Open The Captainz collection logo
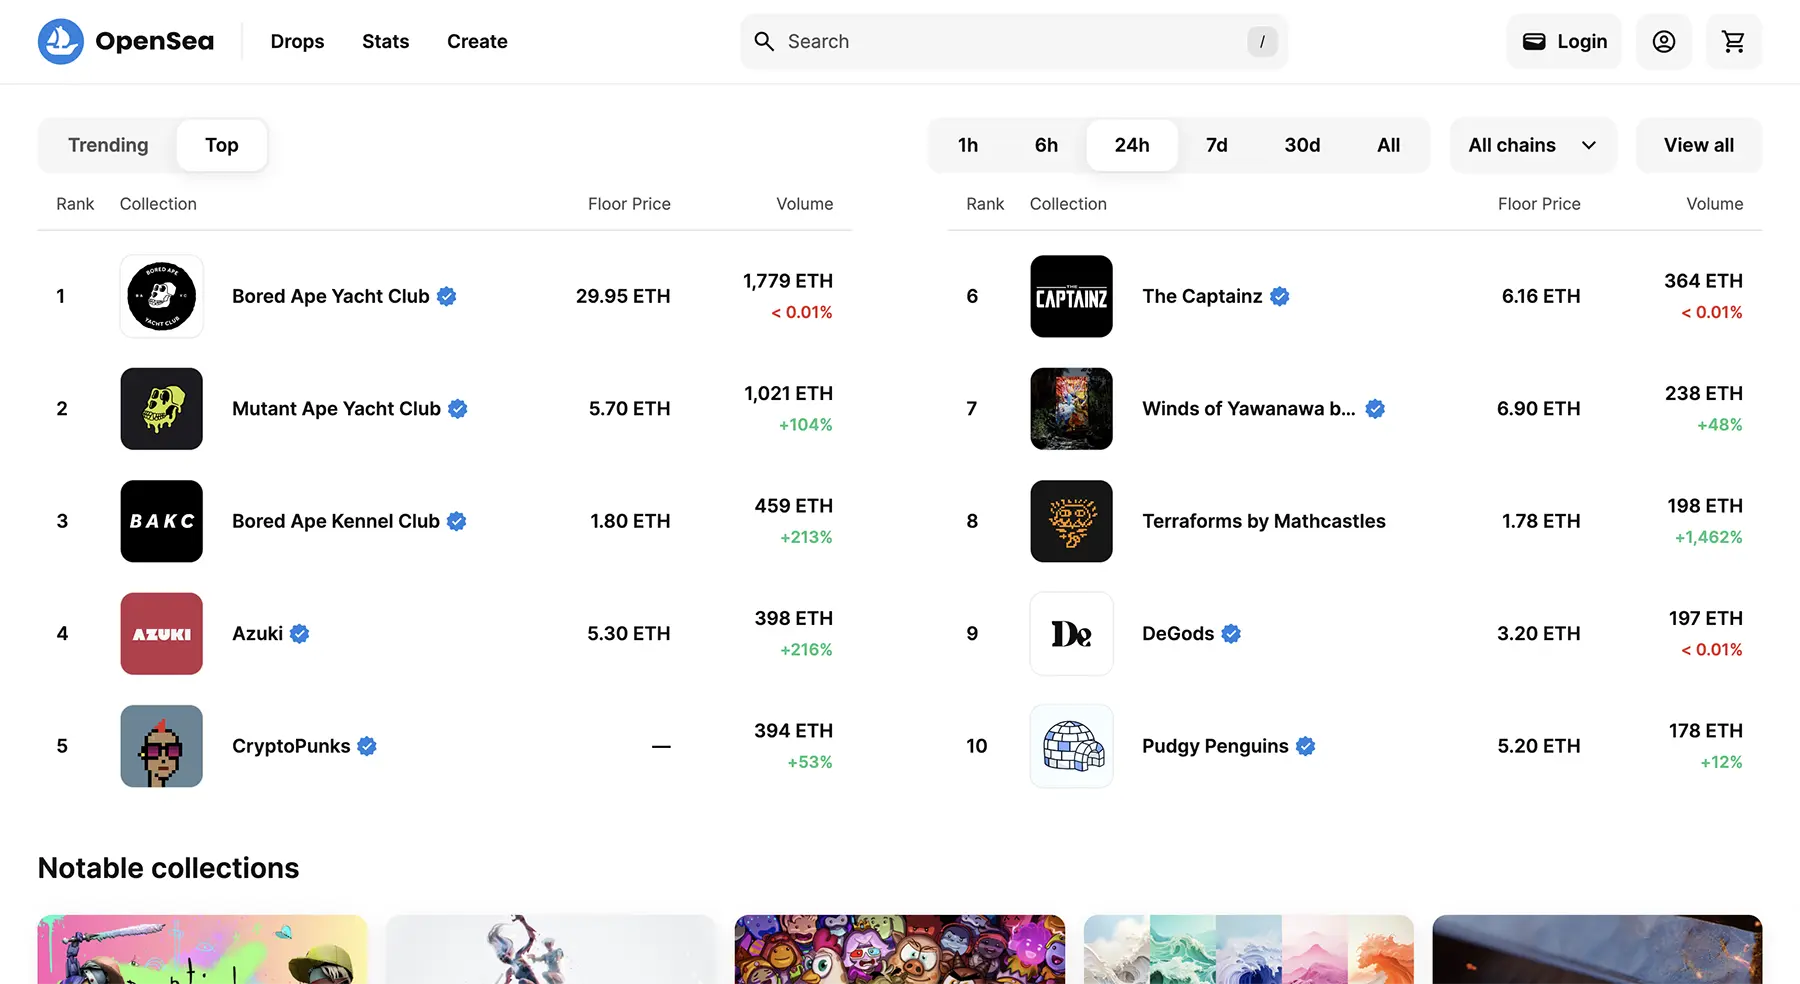 pos(1072,296)
